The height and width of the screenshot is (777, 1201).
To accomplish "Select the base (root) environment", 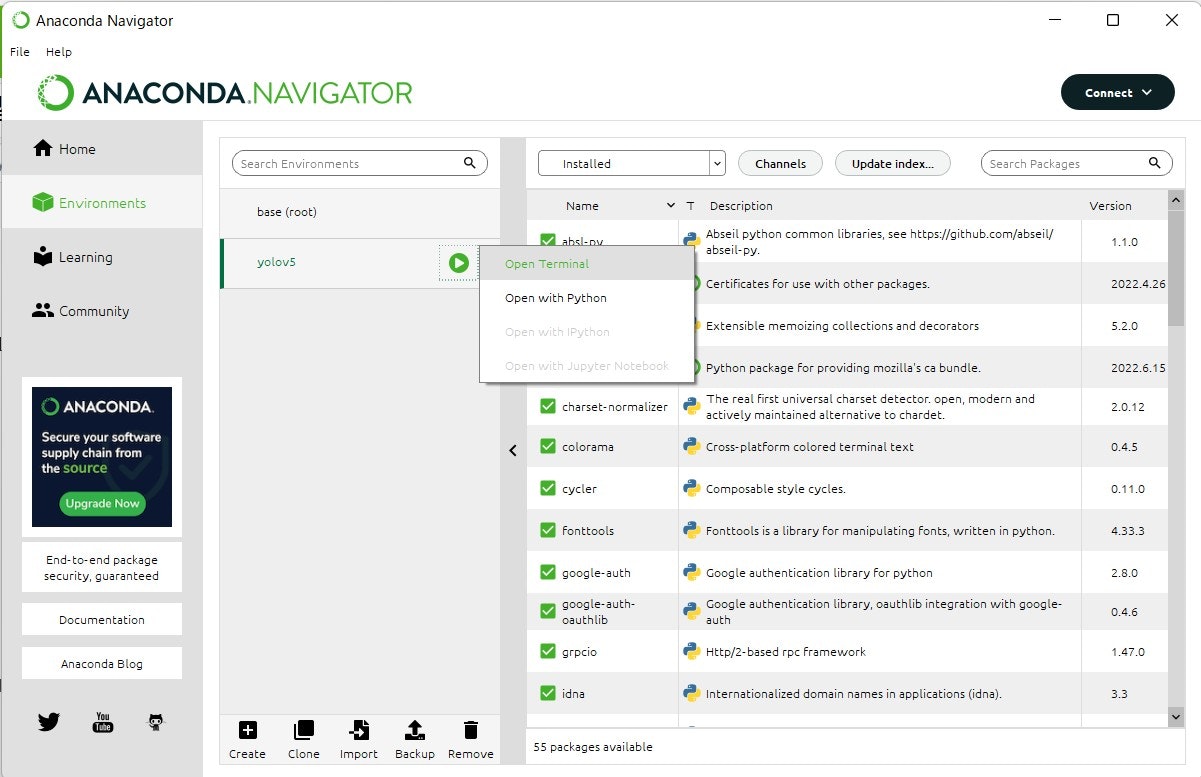I will pyautogui.click(x=360, y=212).
